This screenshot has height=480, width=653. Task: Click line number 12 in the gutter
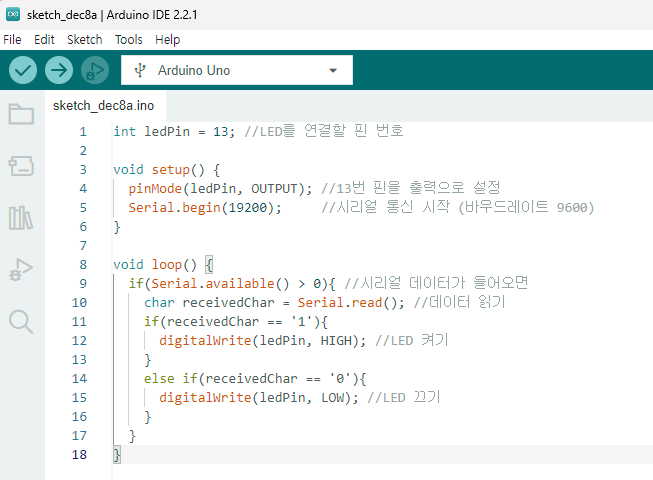click(x=79, y=341)
